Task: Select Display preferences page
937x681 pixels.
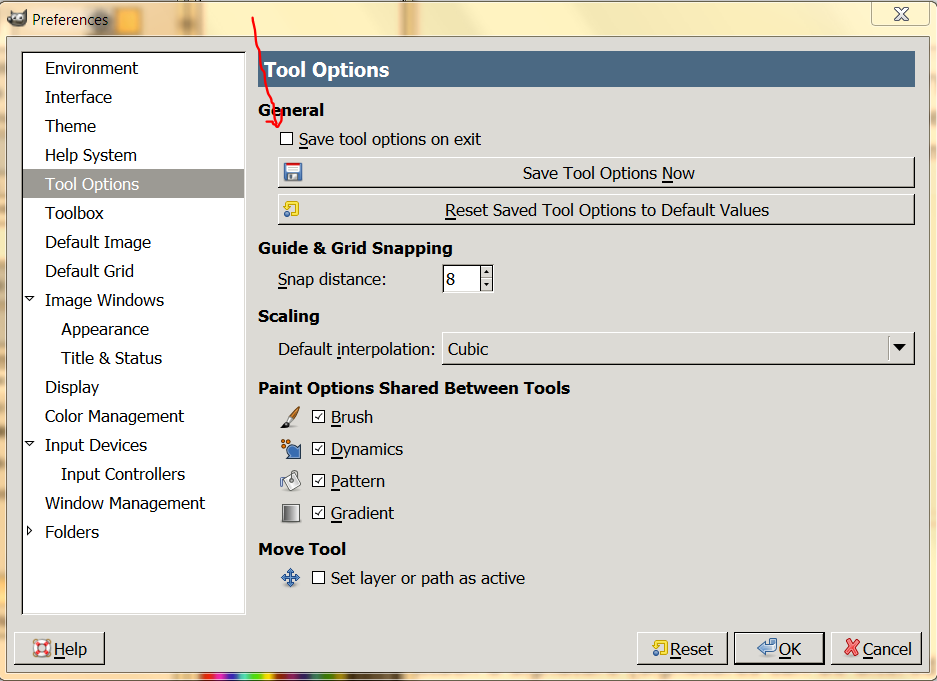Action: (x=72, y=387)
